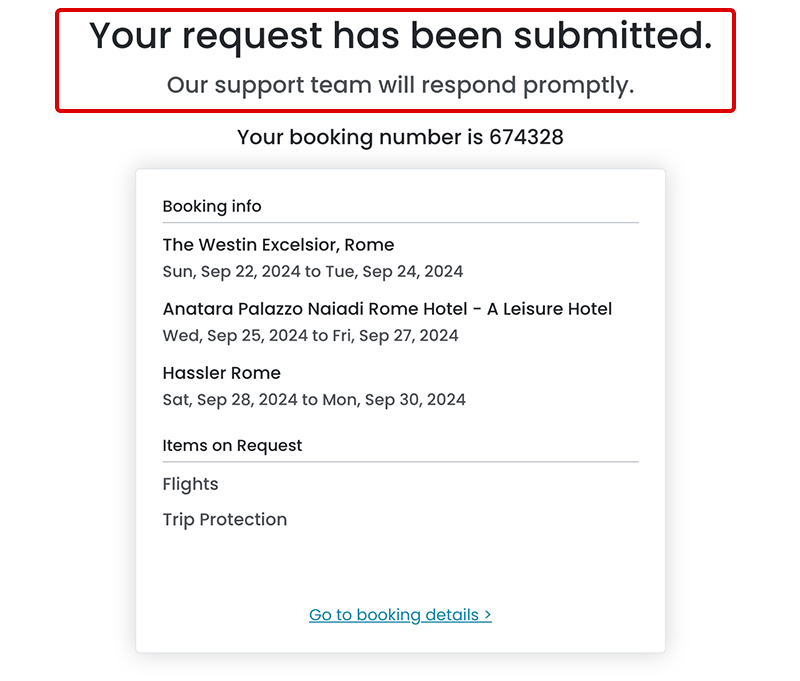Select the Flights request item
Viewport: 800px width, 681px height.
coord(190,484)
